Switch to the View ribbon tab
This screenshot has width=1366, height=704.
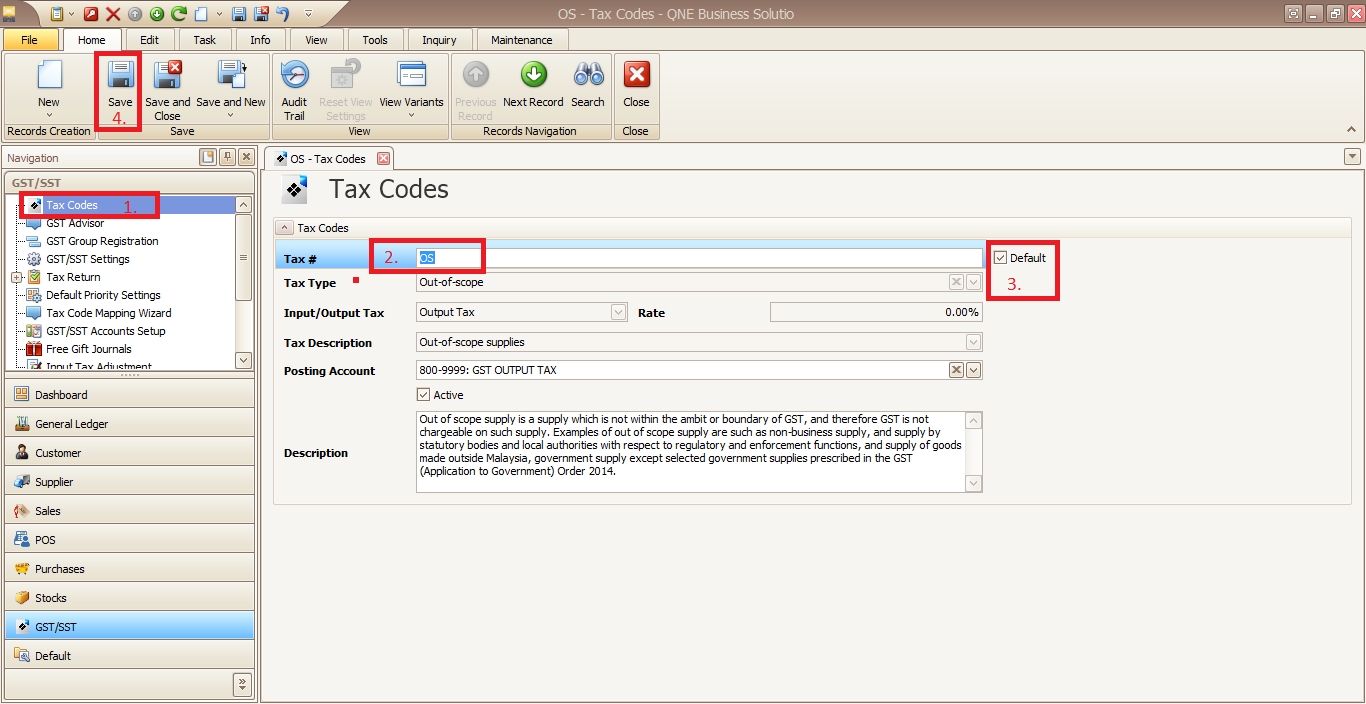pyautogui.click(x=316, y=40)
